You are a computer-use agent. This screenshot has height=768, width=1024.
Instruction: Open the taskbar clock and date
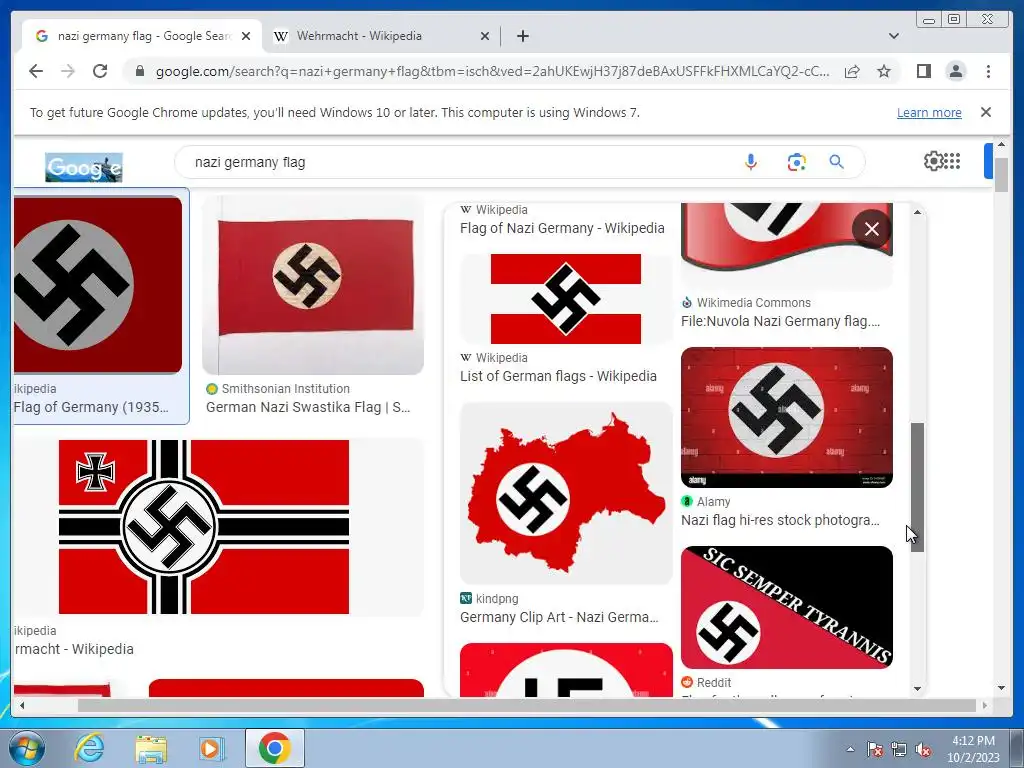[973, 749]
